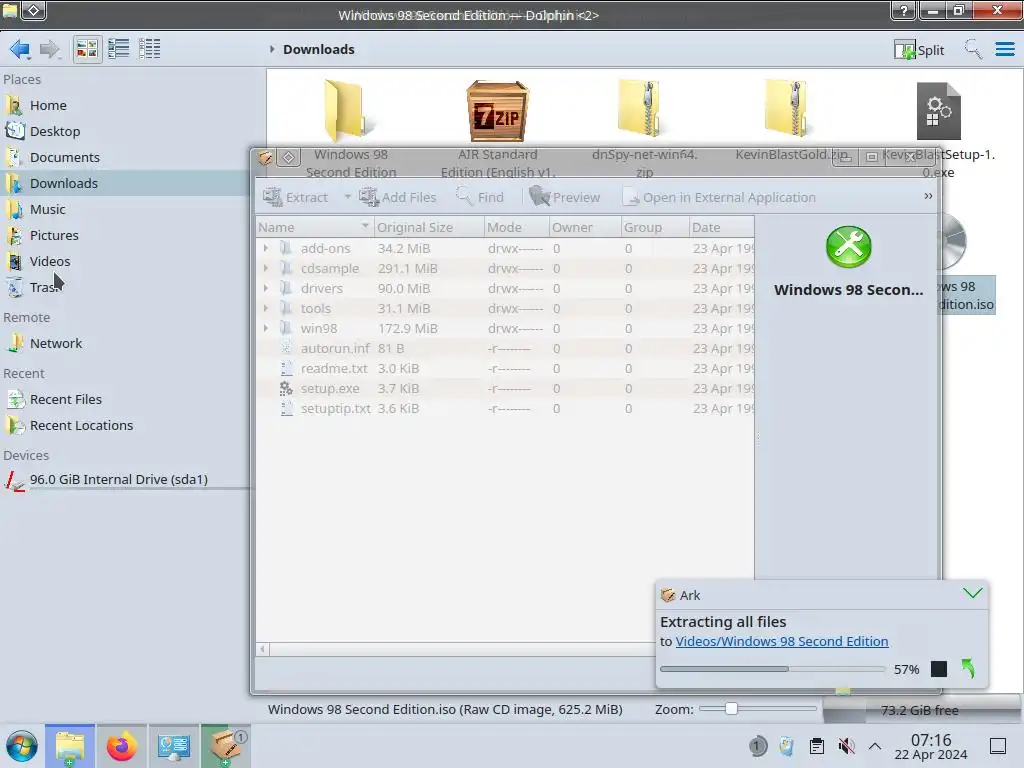Viewport: 1024px width, 768px height.
Task: Open Firefox from the taskbar
Action: tap(121, 746)
